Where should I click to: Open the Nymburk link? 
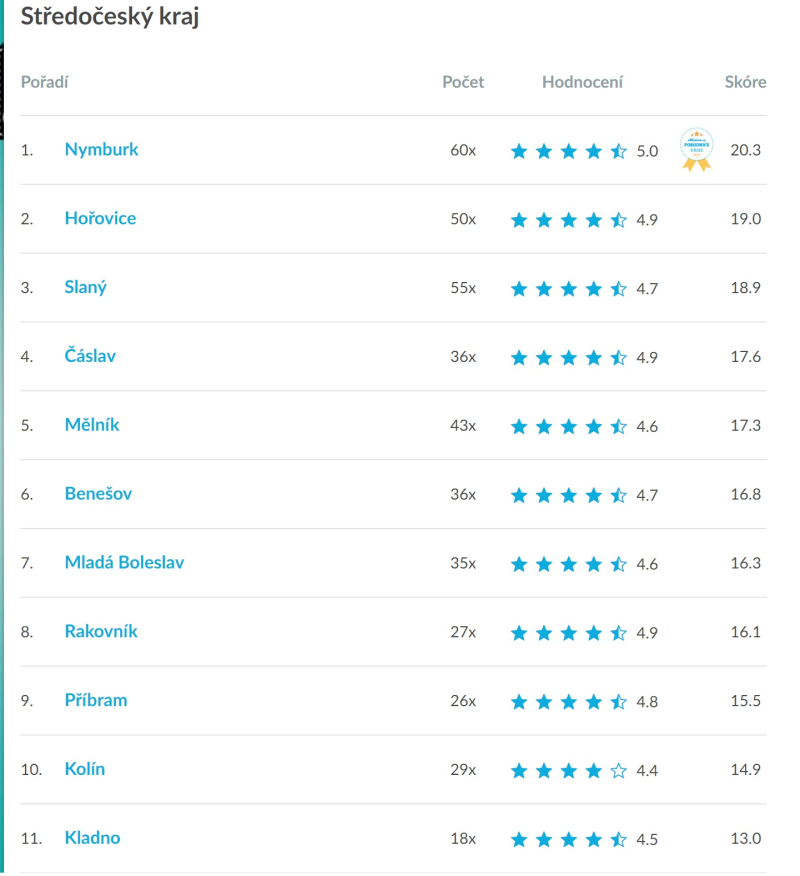101,150
